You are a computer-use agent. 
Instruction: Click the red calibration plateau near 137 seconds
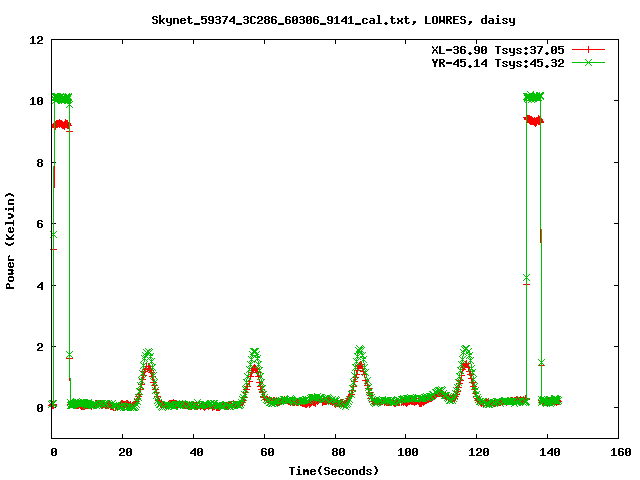[x=533, y=120]
